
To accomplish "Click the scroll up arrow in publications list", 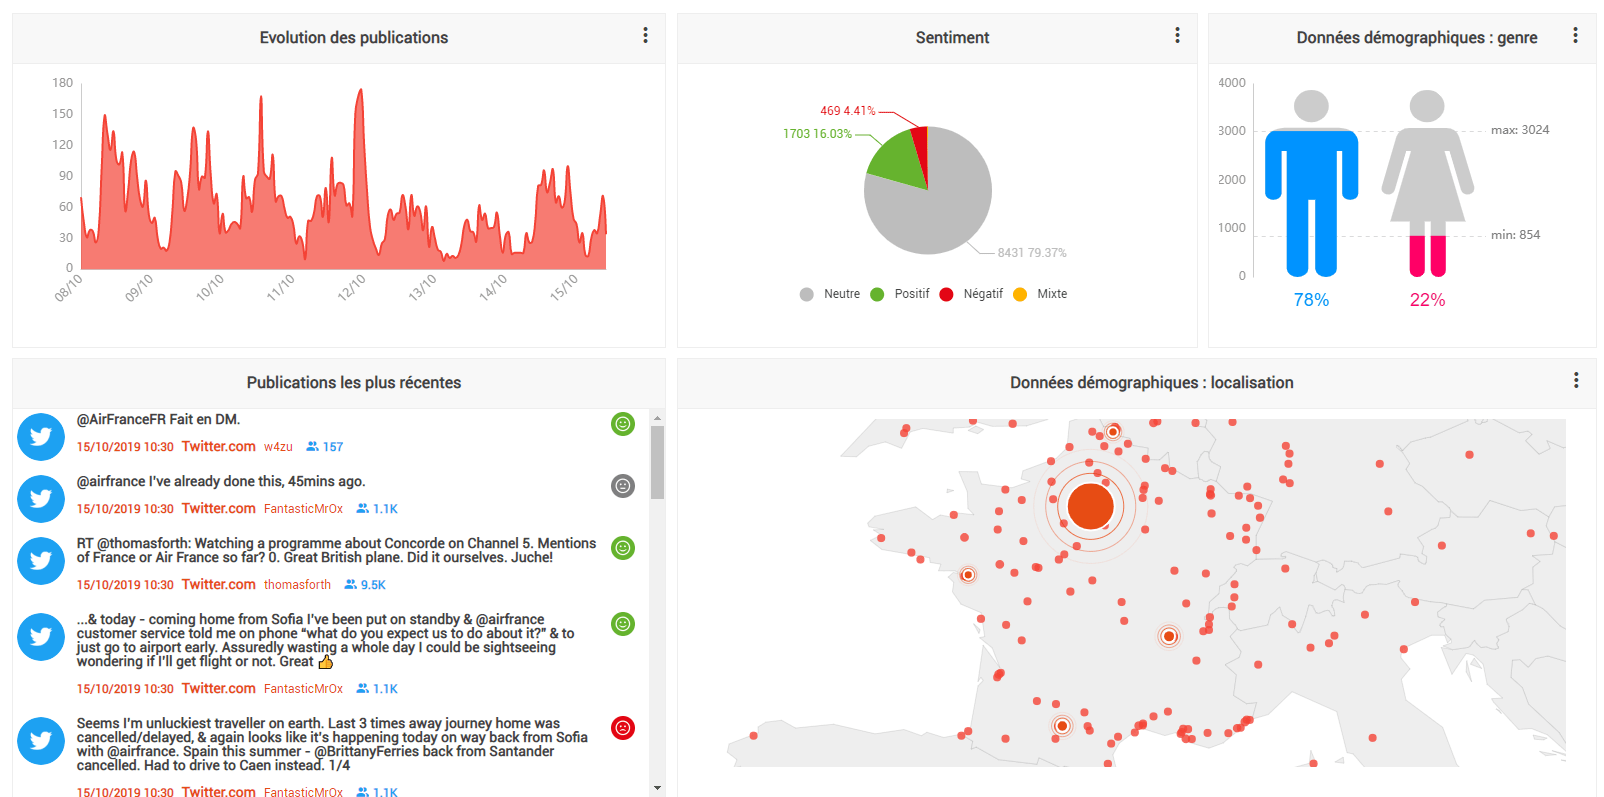I will tap(657, 417).
